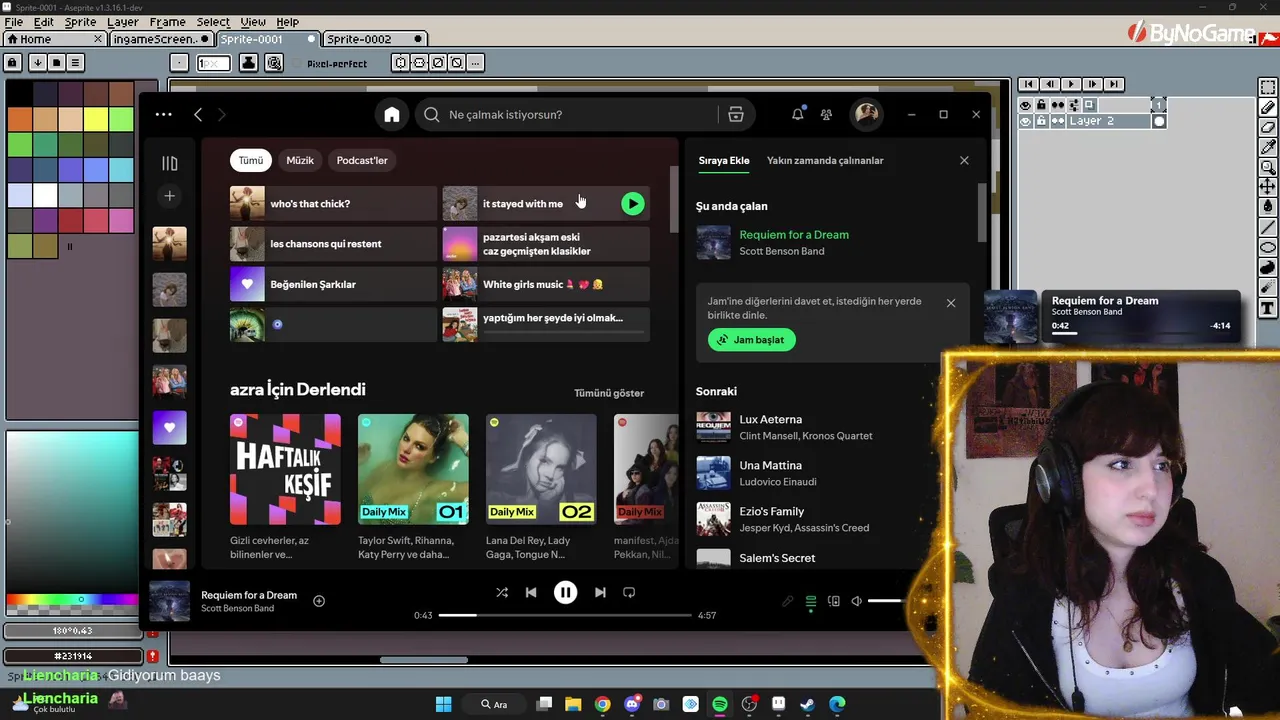The width and height of the screenshot is (1280, 720).
Task: Open Spotify friend activity icon
Action: click(x=826, y=114)
